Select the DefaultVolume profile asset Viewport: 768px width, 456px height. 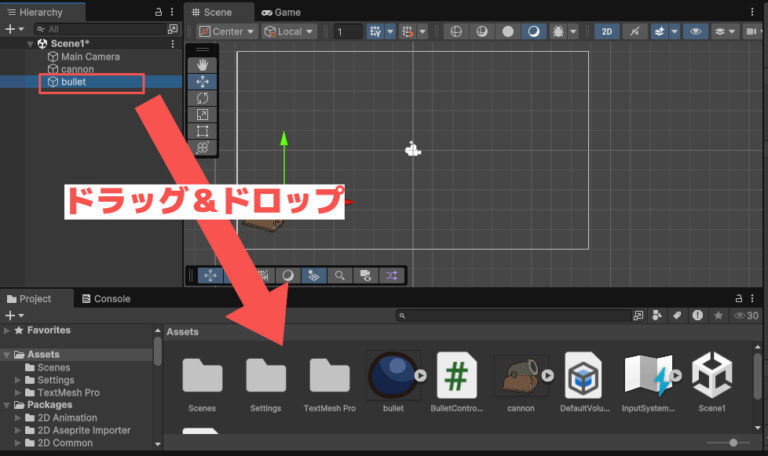584,382
